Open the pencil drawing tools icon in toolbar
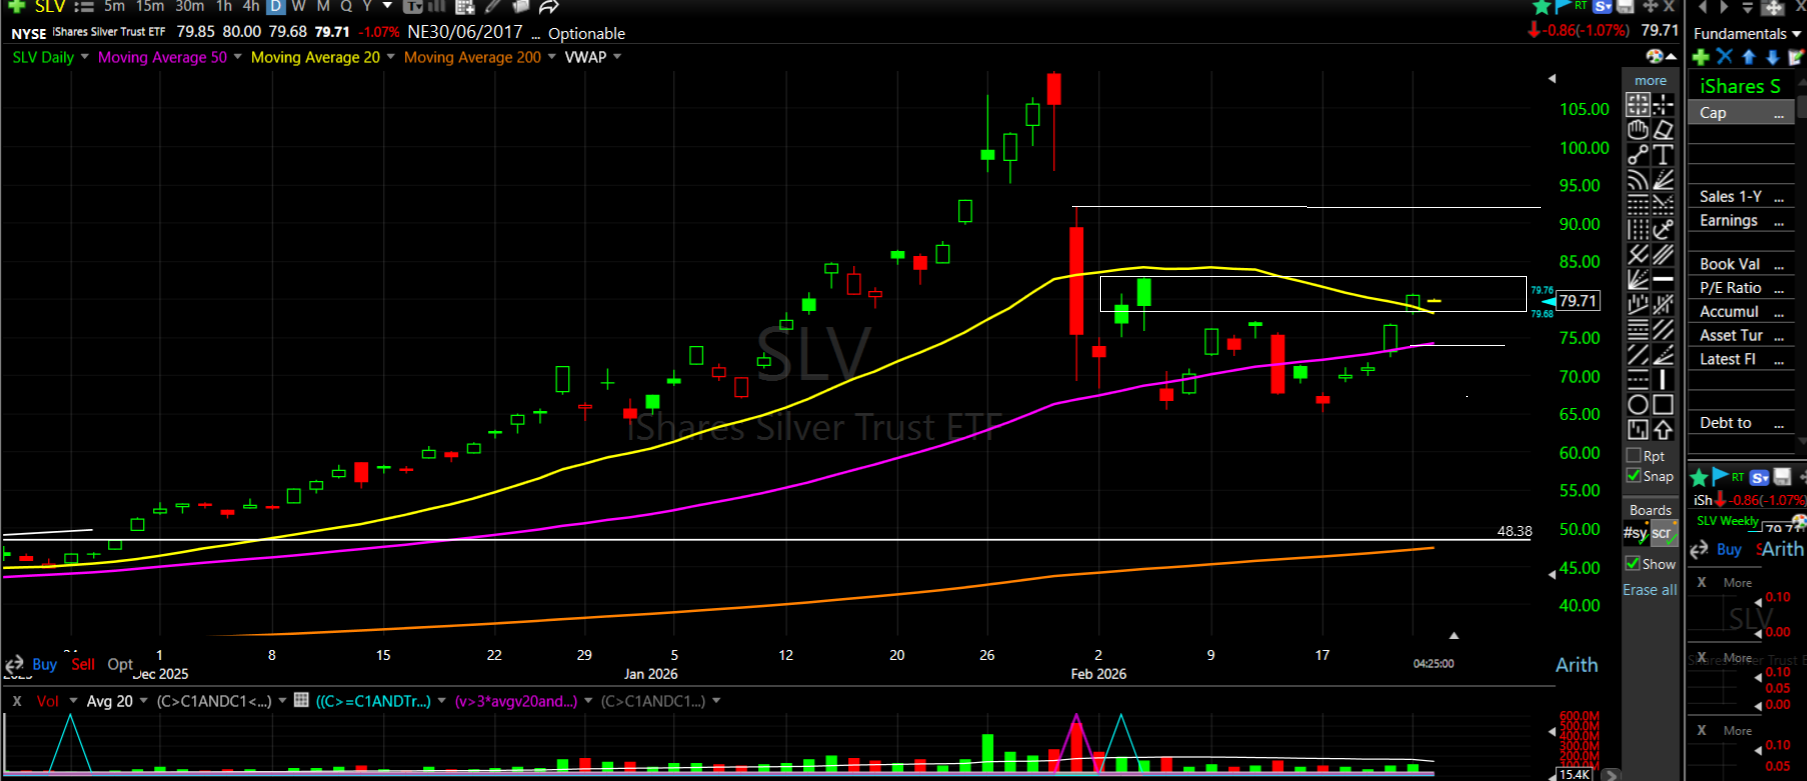 pos(494,6)
